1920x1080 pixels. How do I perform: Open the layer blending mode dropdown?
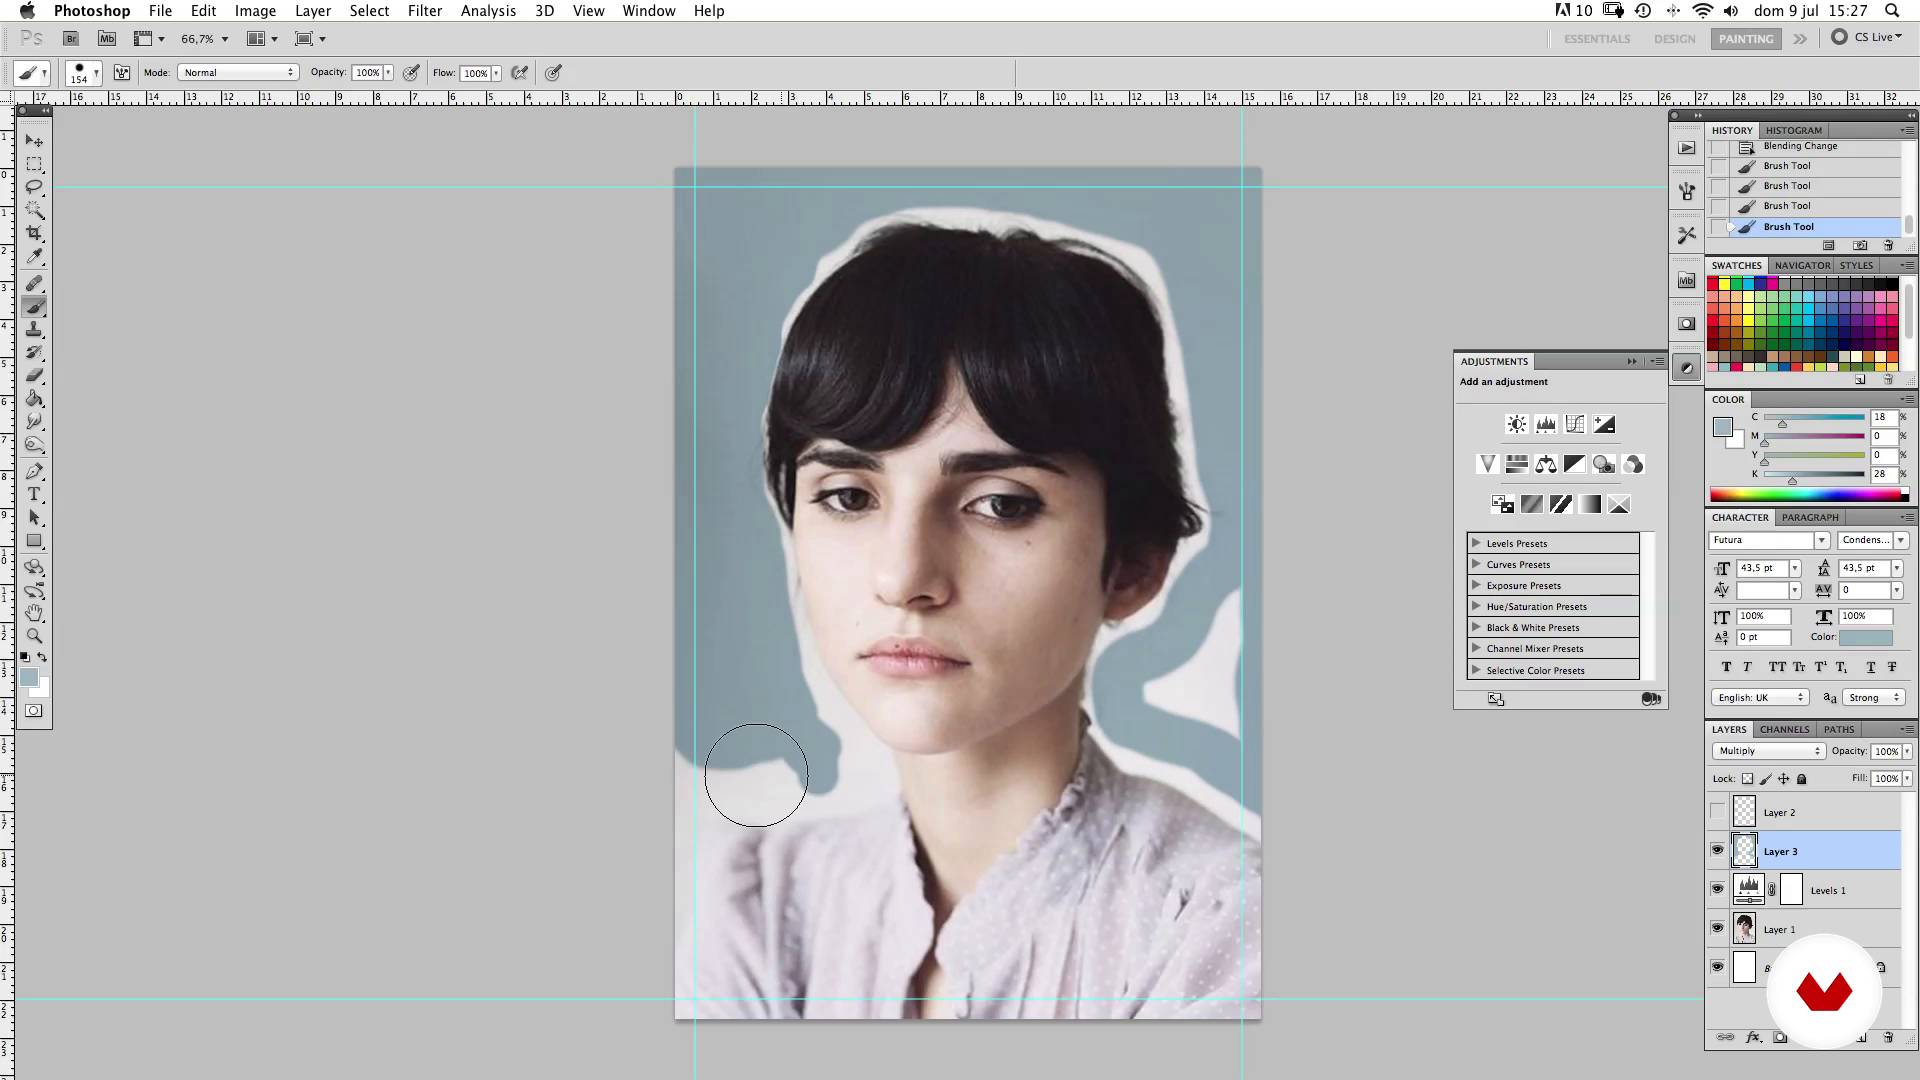(x=1768, y=751)
